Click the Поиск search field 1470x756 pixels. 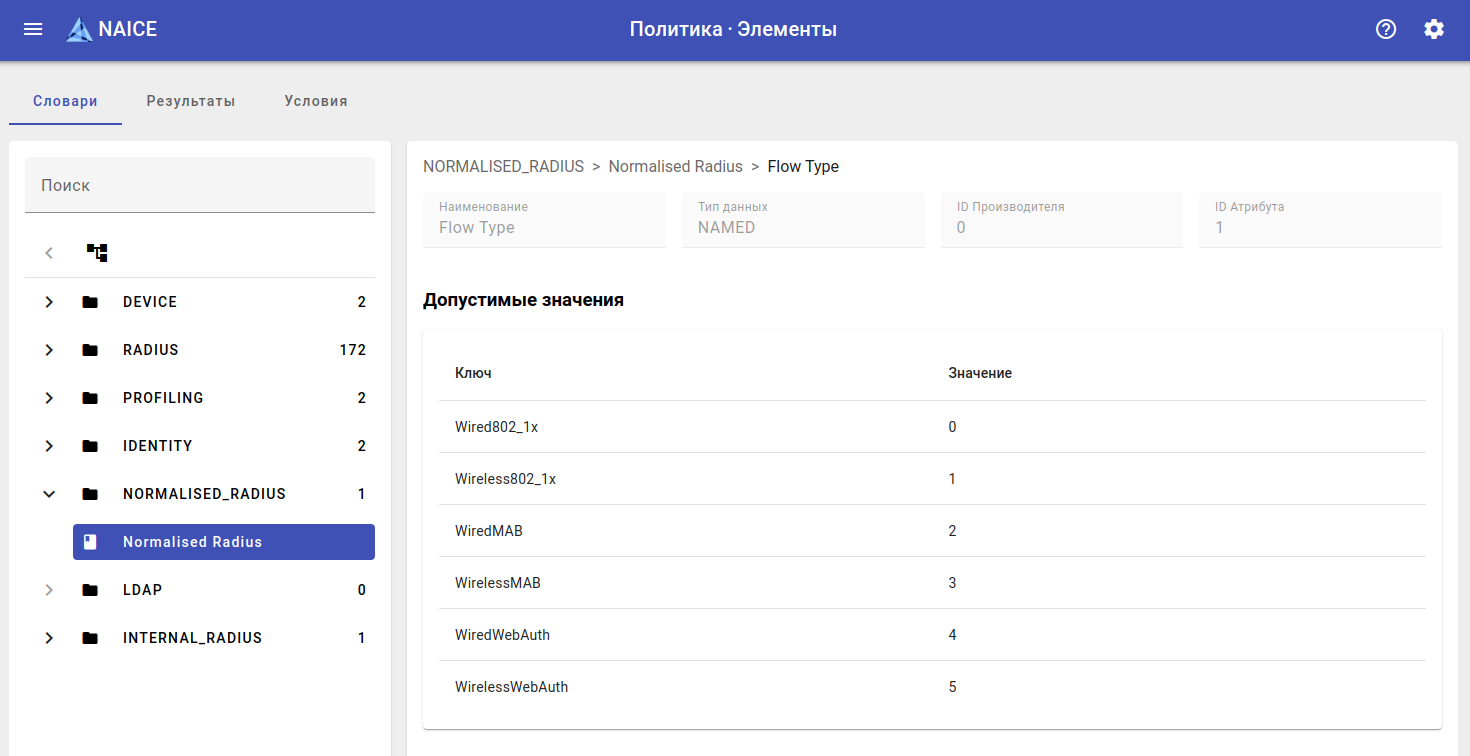click(200, 186)
